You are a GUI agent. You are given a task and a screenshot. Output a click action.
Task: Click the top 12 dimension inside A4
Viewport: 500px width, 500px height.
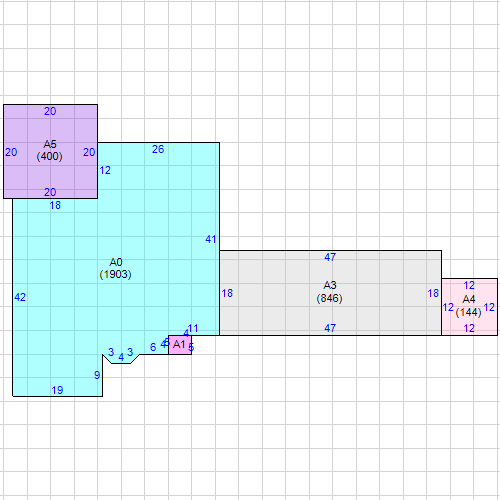pos(469,285)
